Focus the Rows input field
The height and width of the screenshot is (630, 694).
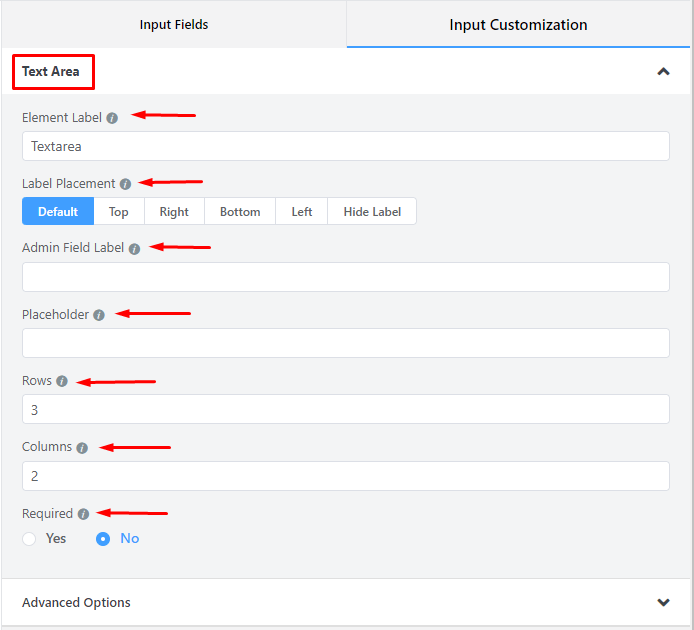(x=346, y=409)
